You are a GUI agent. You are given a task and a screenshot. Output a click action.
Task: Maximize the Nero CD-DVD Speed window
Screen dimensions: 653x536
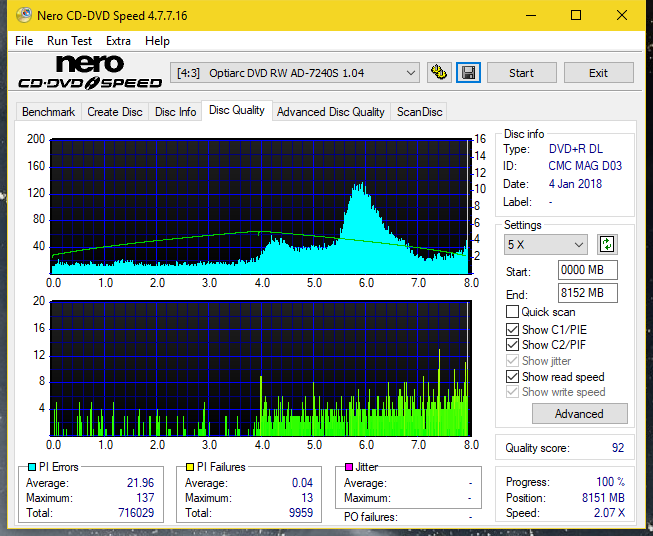tap(576, 15)
